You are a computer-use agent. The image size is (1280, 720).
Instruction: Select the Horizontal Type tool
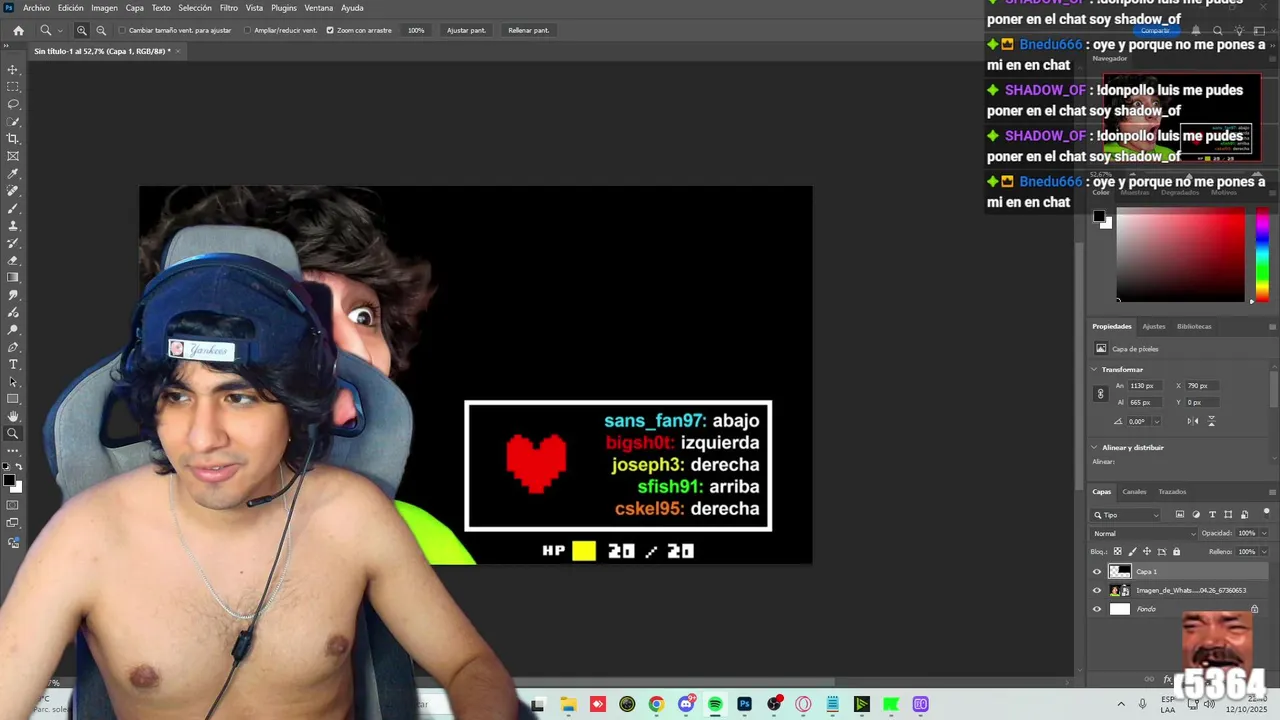coord(13,364)
